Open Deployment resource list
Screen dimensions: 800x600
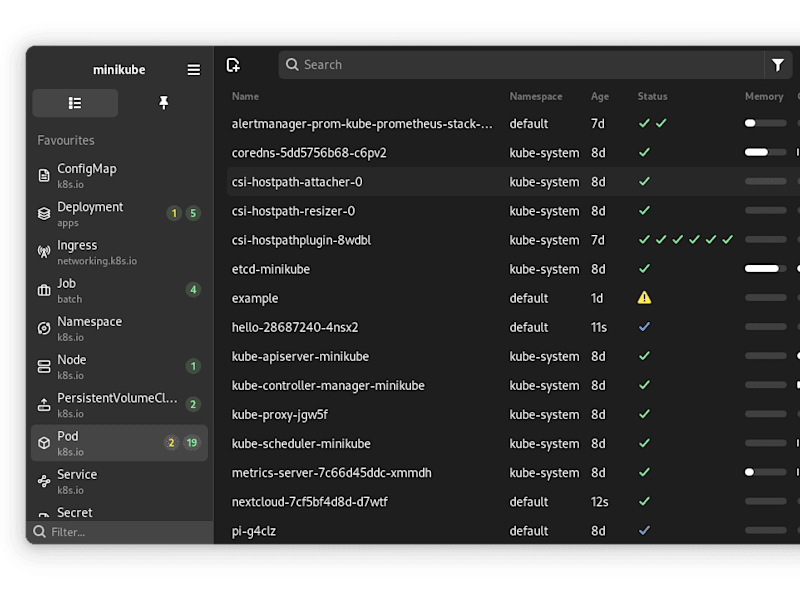(x=119, y=214)
